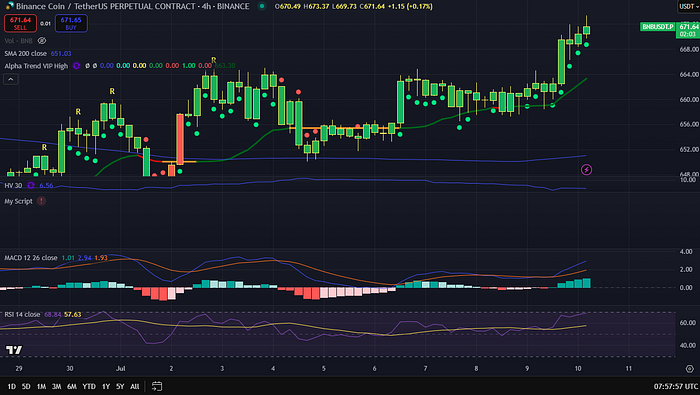Click the HV 30 indicator label

pos(13,185)
